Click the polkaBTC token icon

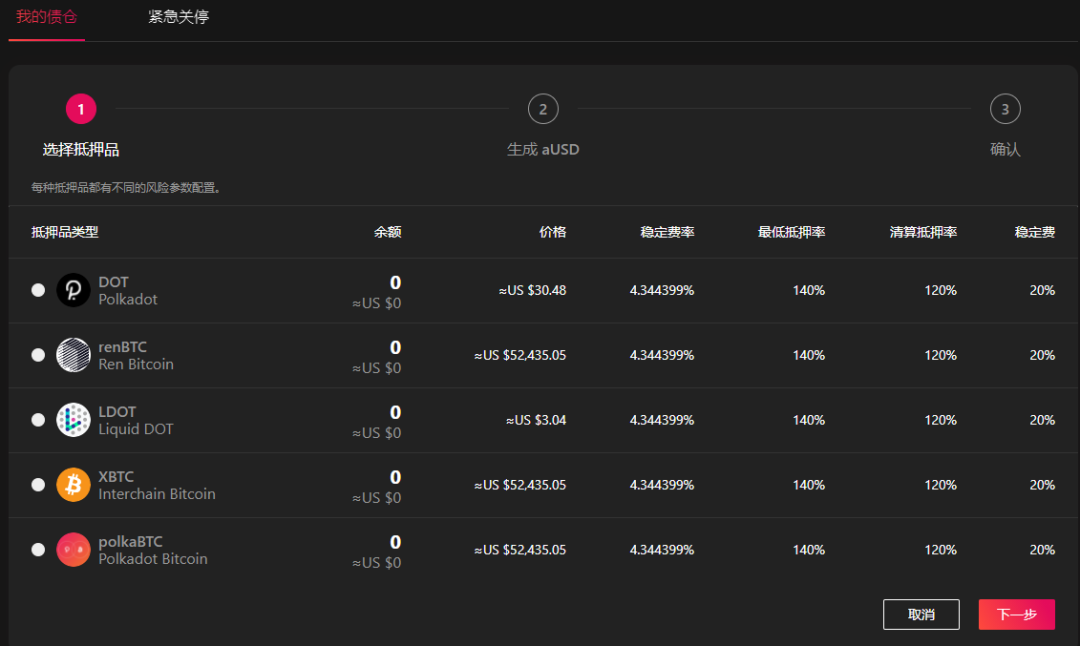click(x=73, y=550)
